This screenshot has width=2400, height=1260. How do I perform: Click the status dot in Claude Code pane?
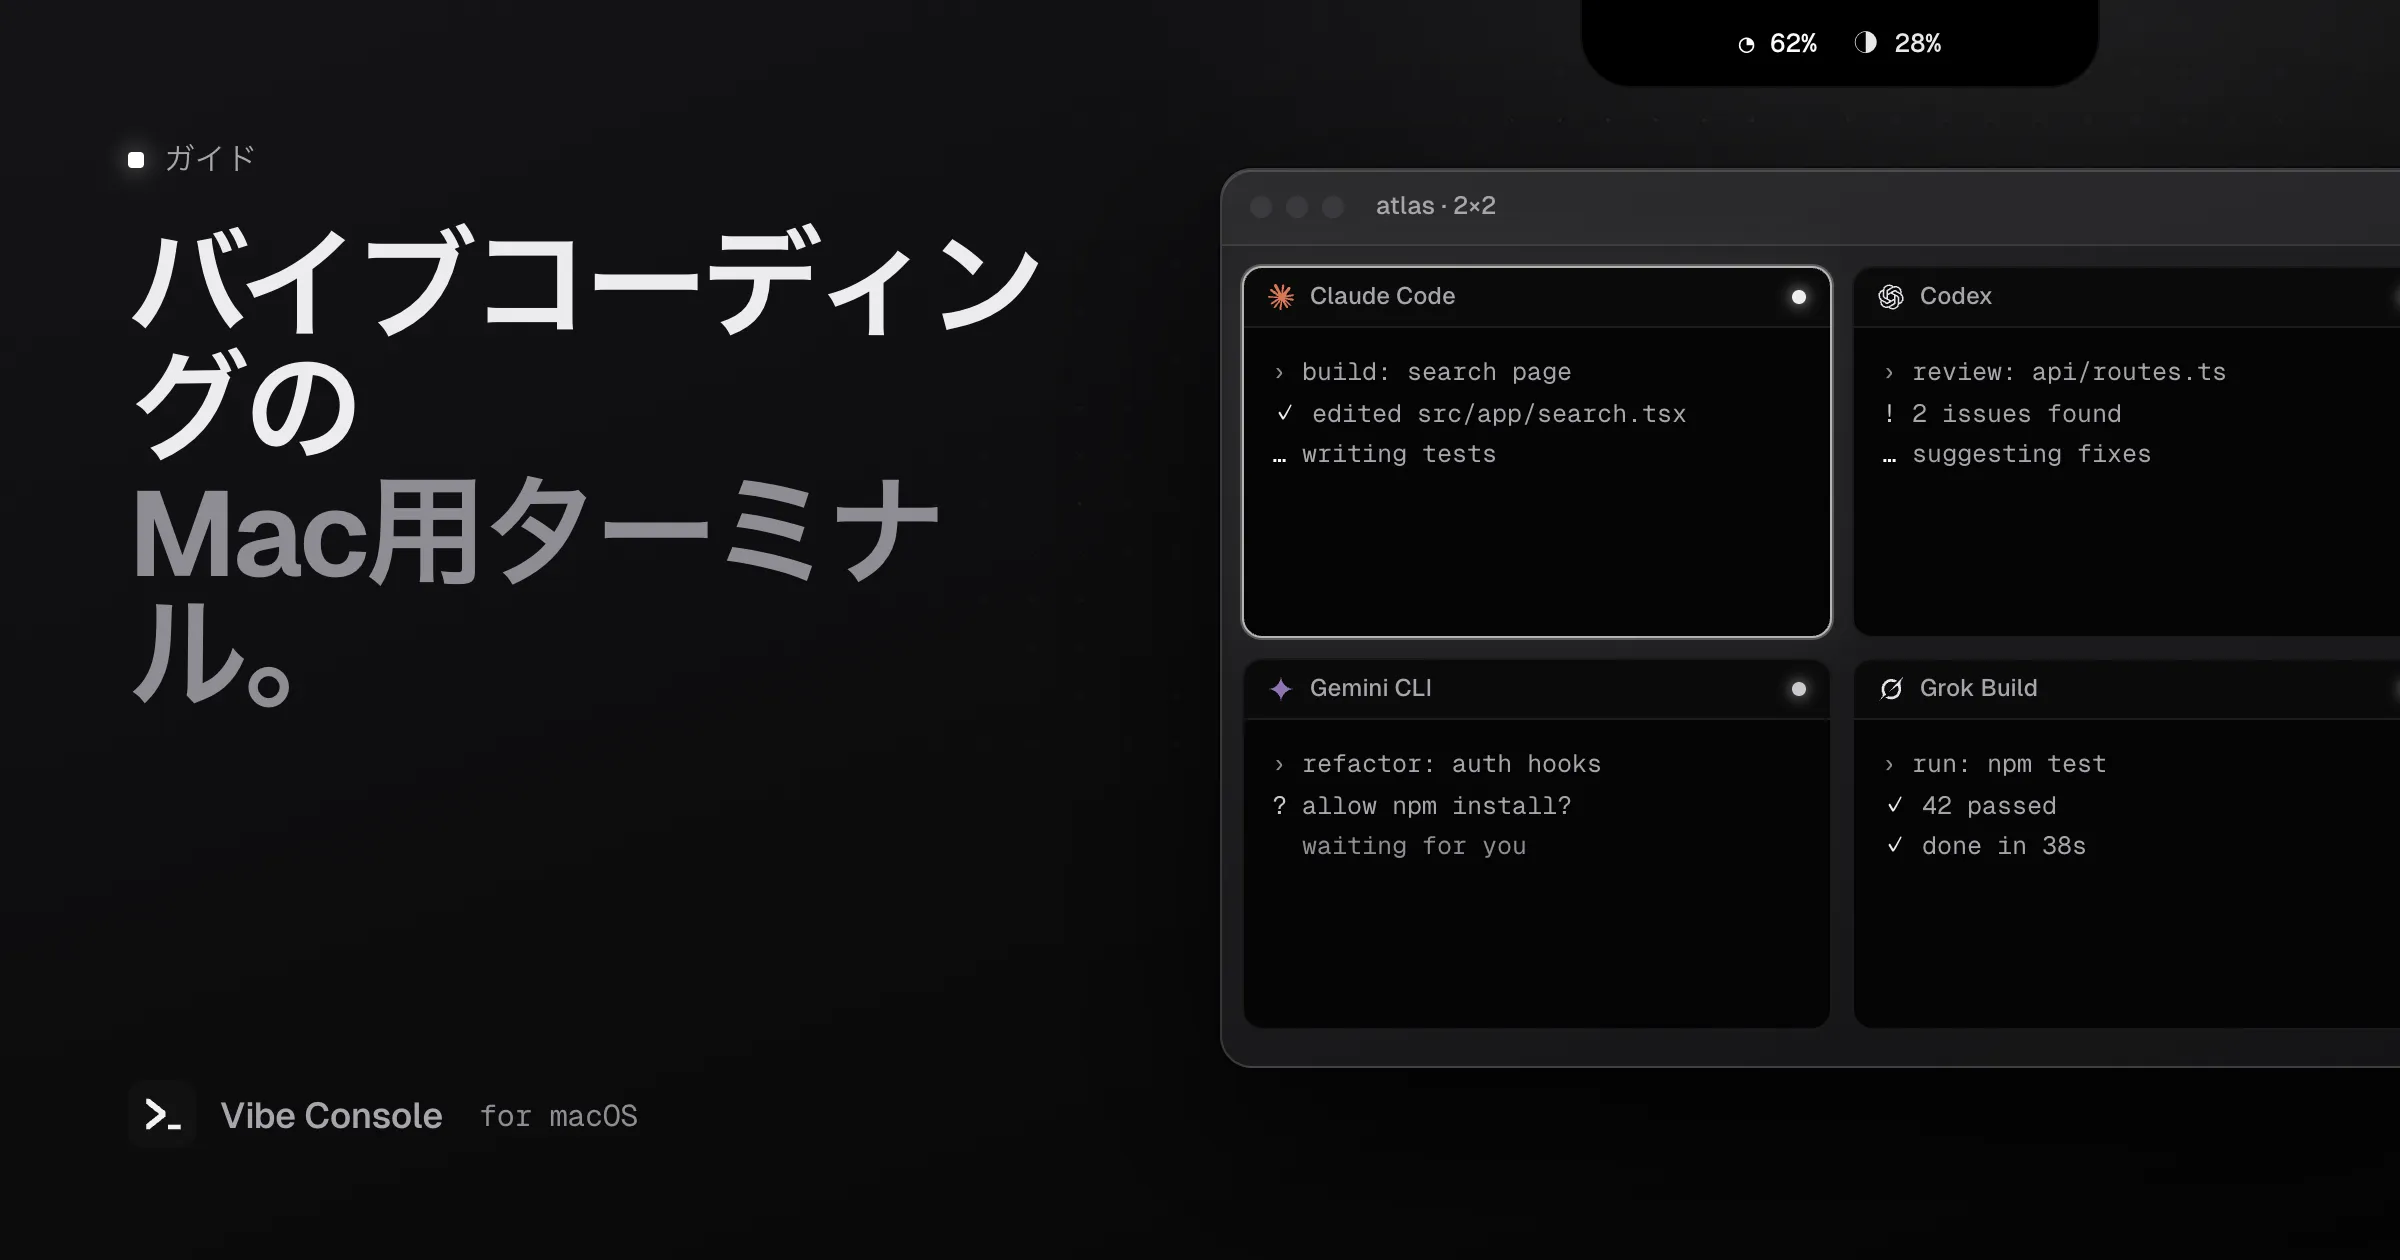tap(1799, 297)
